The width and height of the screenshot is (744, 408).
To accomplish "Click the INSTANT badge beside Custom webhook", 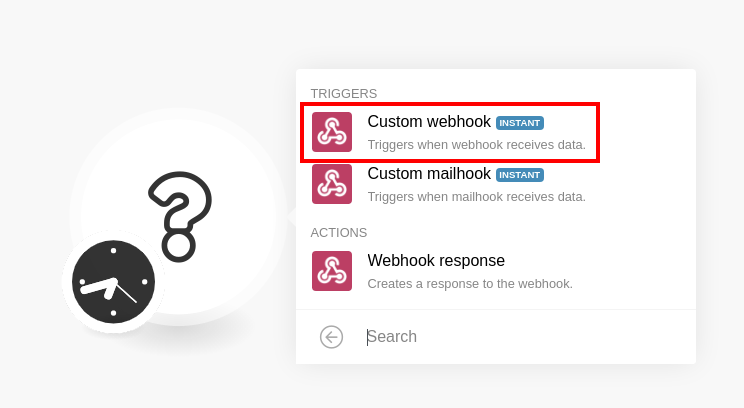I will 520,123.
